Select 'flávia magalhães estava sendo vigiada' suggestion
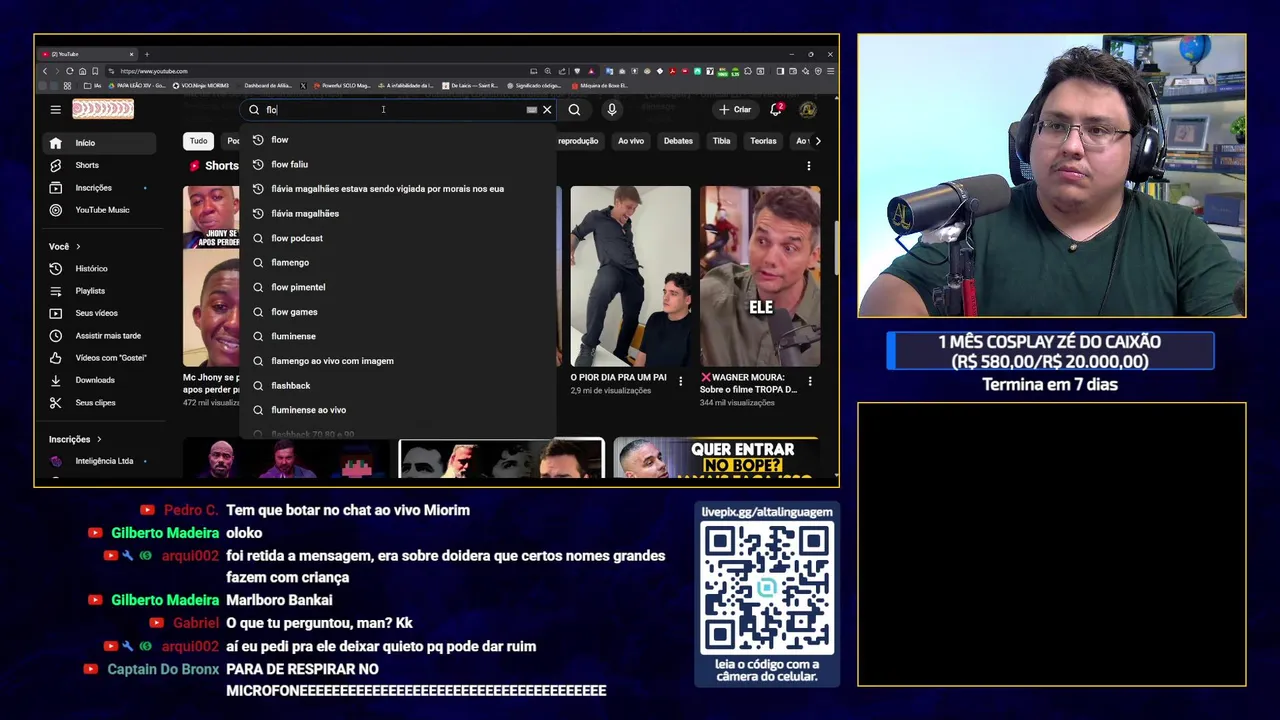1280x720 pixels. click(398, 189)
